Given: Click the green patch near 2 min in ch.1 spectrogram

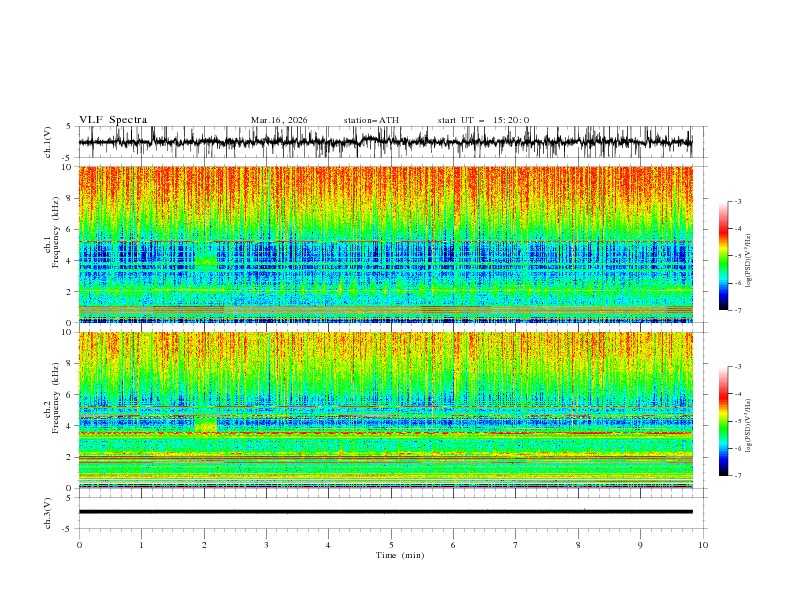Looking at the screenshot, I should tap(205, 259).
